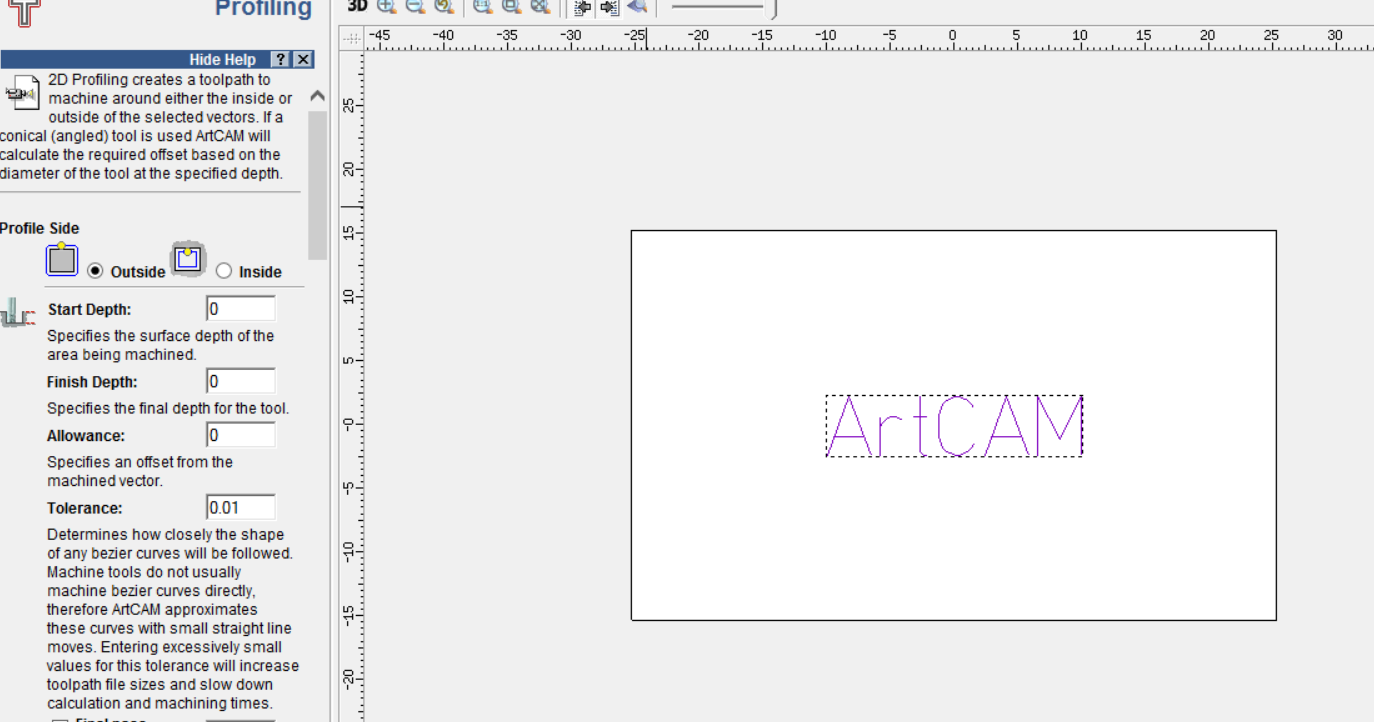
Task: Click the Profiling panel title
Action: tap(264, 9)
